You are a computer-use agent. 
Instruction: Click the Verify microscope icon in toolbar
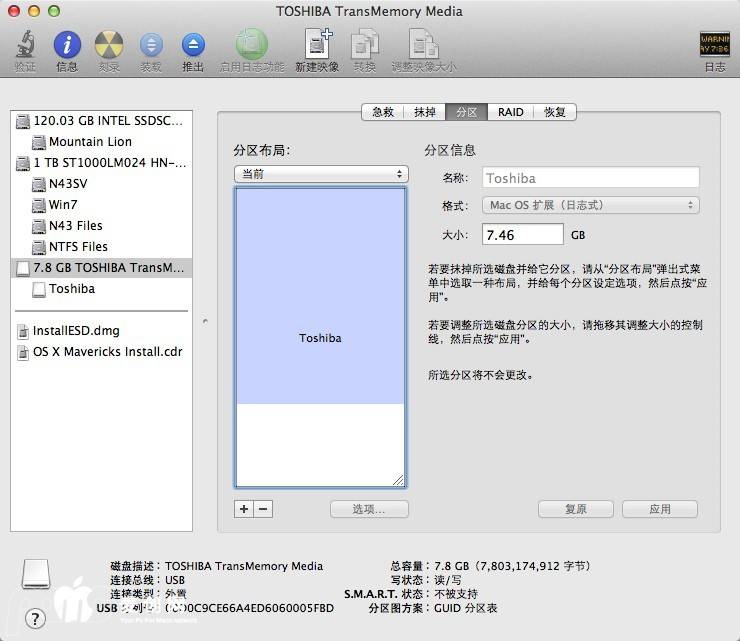[24, 46]
